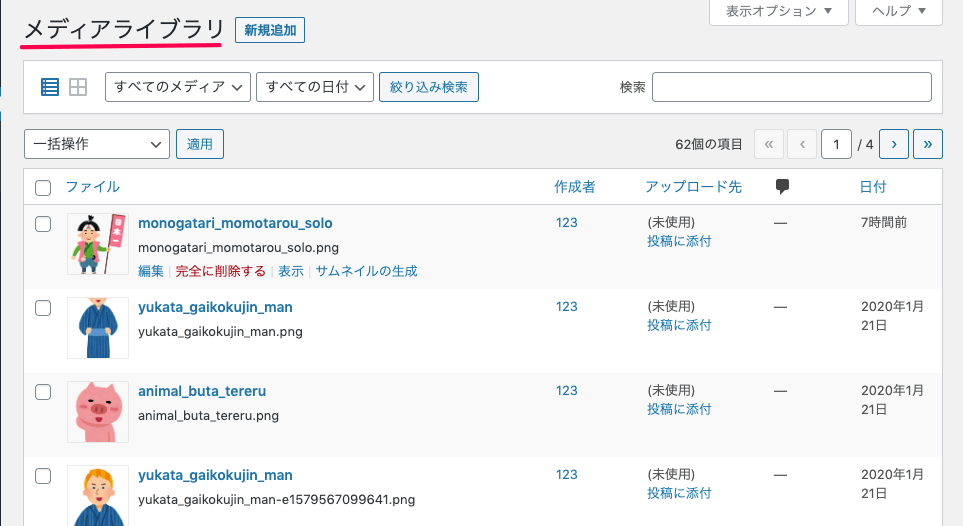The height and width of the screenshot is (526, 963).
Task: Click 投稿に添付 in yukata_gaikokujin_man.png row
Action: pos(679,325)
